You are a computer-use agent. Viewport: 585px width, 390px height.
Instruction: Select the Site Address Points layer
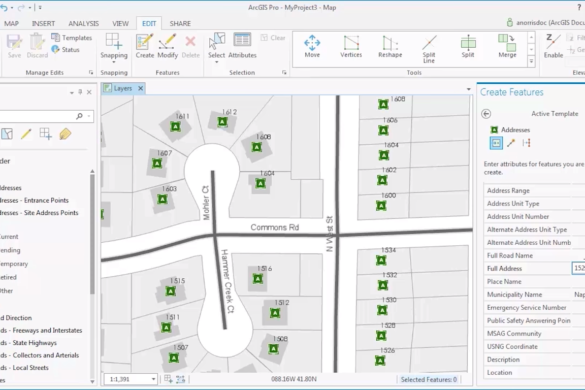39,213
